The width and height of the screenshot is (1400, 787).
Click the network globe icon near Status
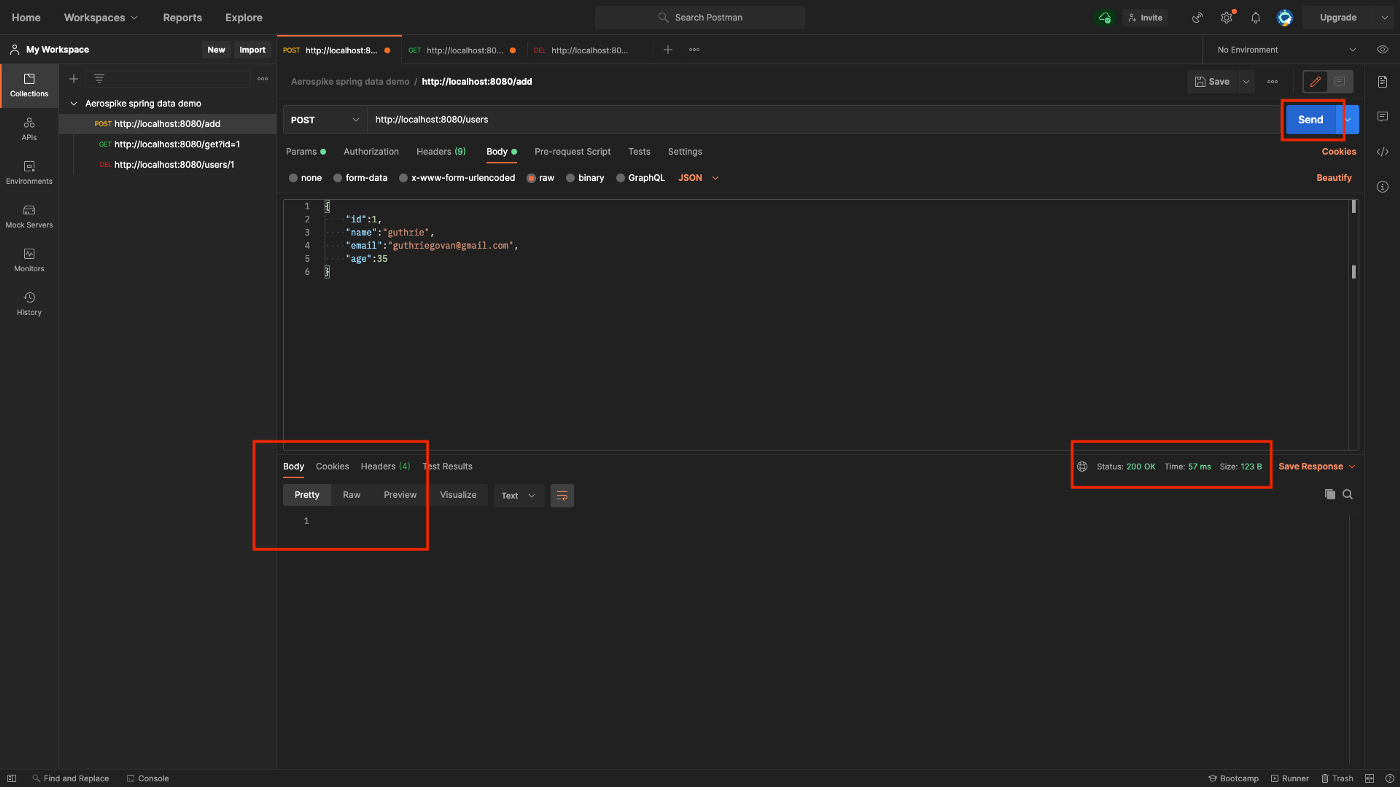pos(1082,466)
